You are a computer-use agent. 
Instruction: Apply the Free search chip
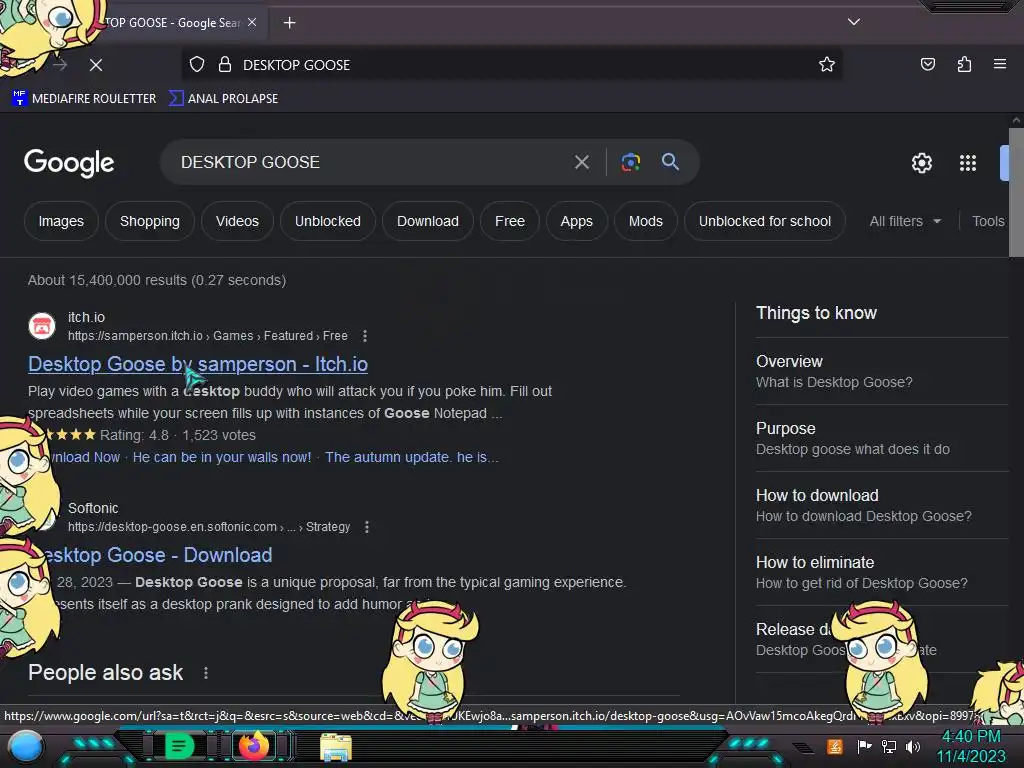tap(510, 221)
